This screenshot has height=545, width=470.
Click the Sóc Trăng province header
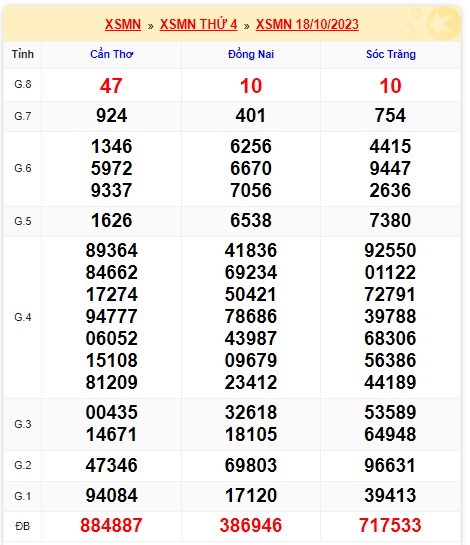(x=391, y=54)
